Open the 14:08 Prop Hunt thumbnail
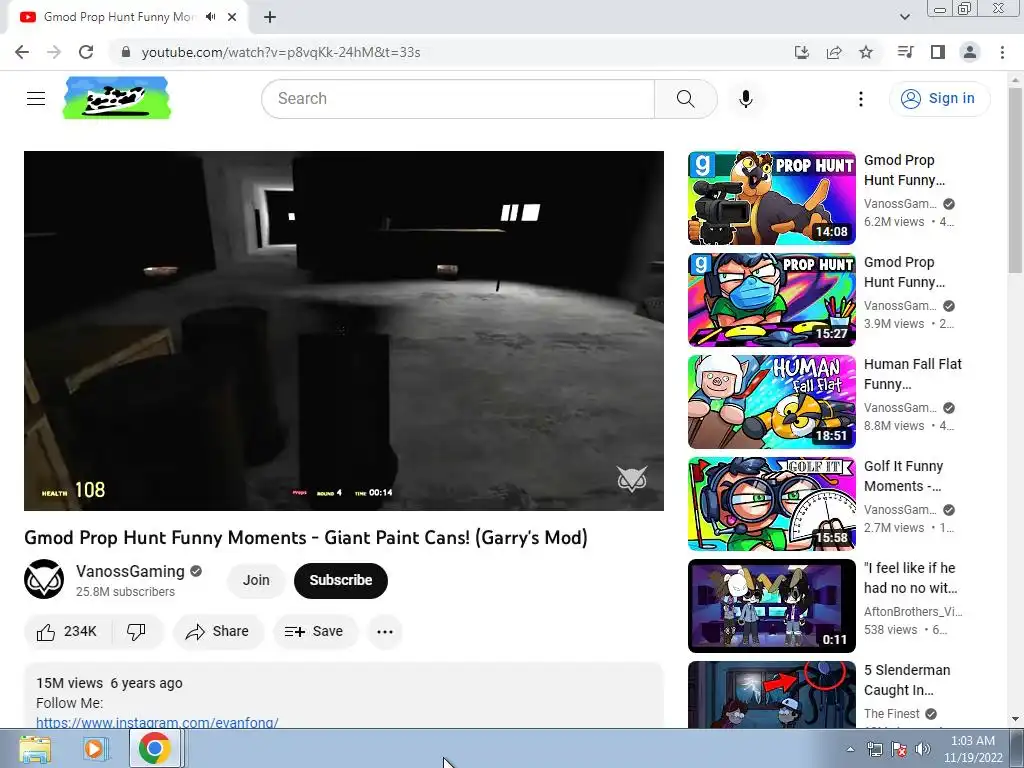The height and width of the screenshot is (768, 1024). point(771,198)
